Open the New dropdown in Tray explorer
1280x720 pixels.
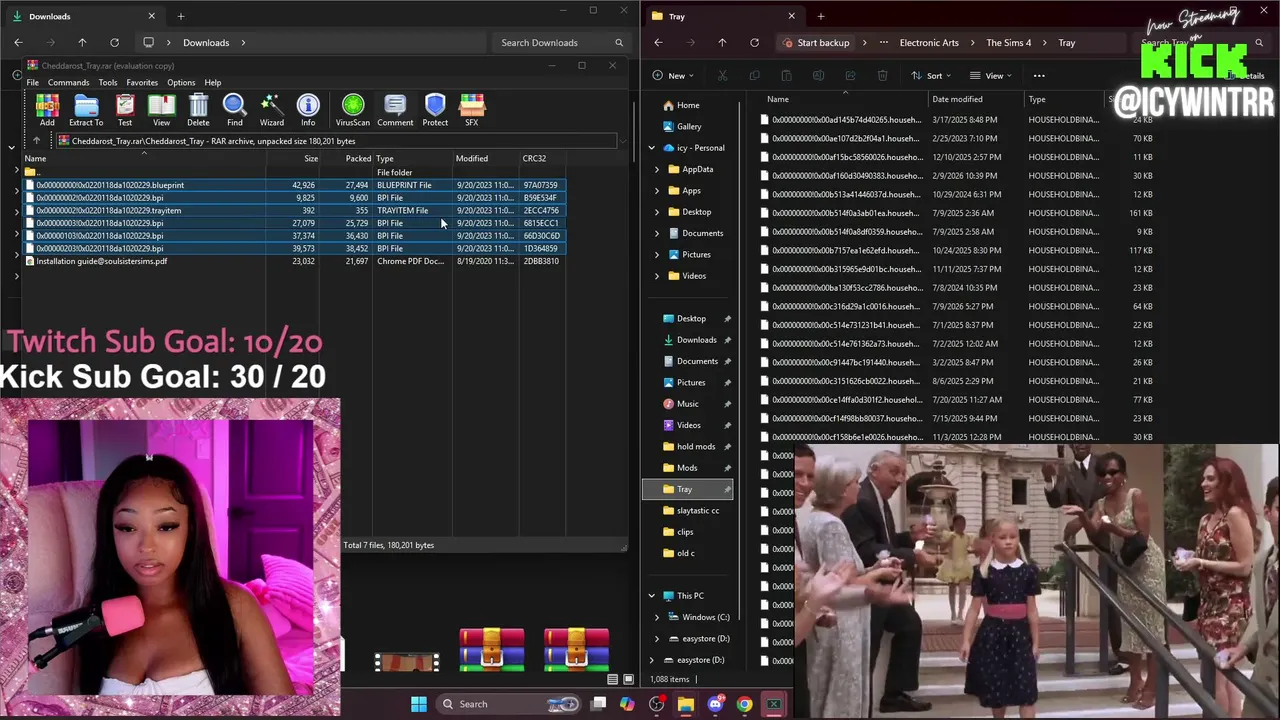[x=673, y=76]
